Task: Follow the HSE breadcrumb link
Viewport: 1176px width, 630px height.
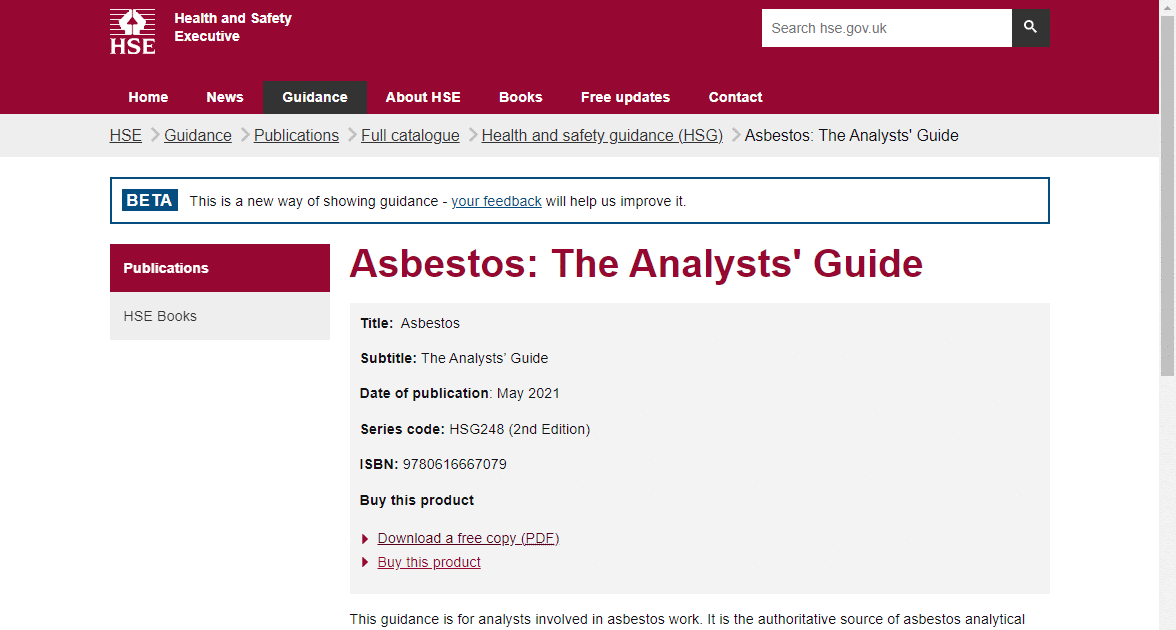Action: point(125,135)
